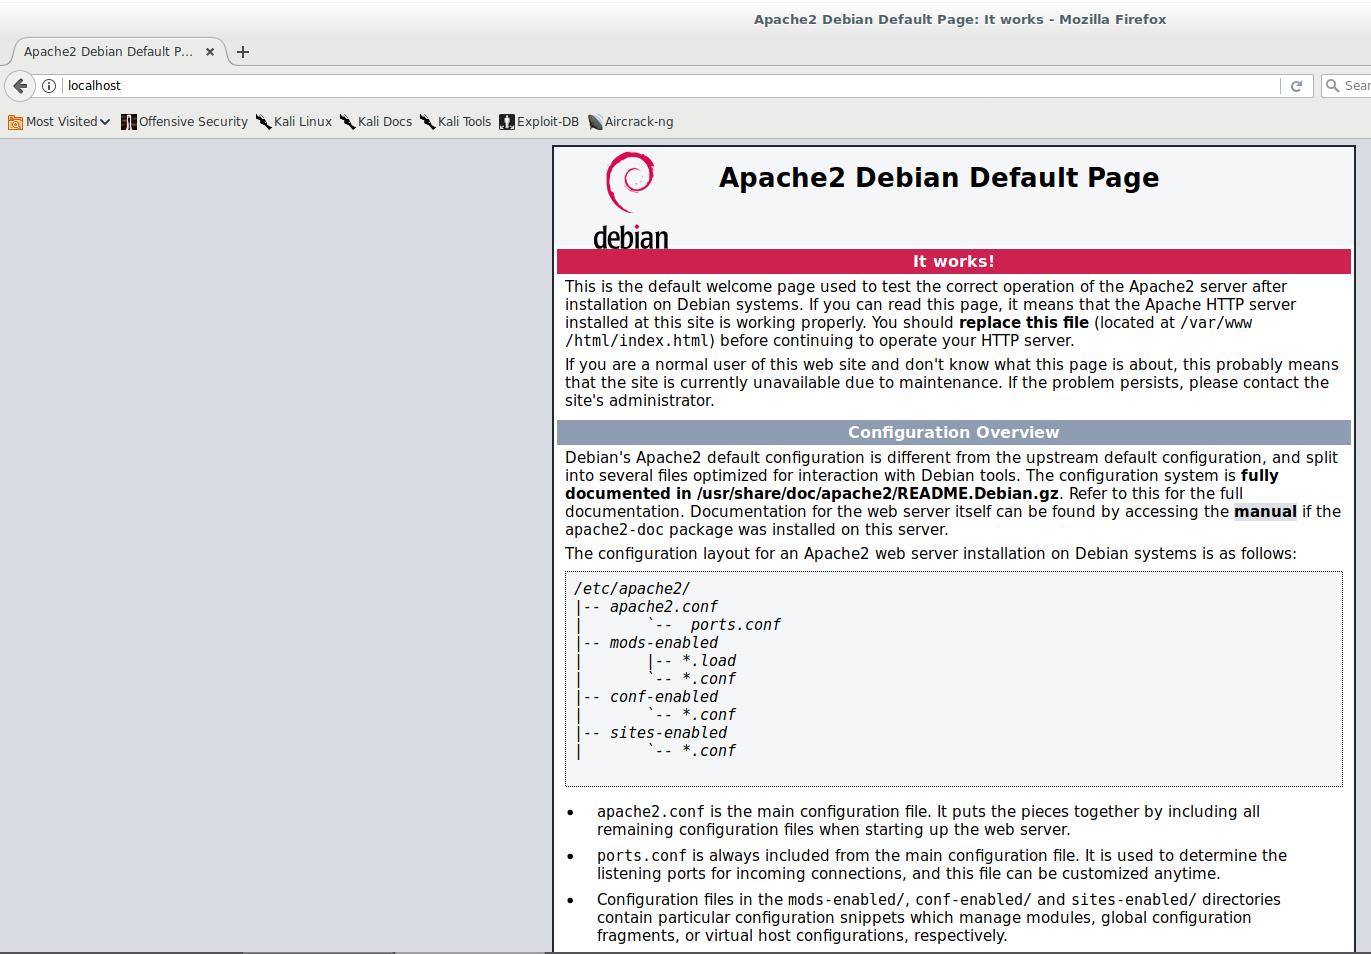Click the search magnifier icon
1371x954 pixels.
1332,86
